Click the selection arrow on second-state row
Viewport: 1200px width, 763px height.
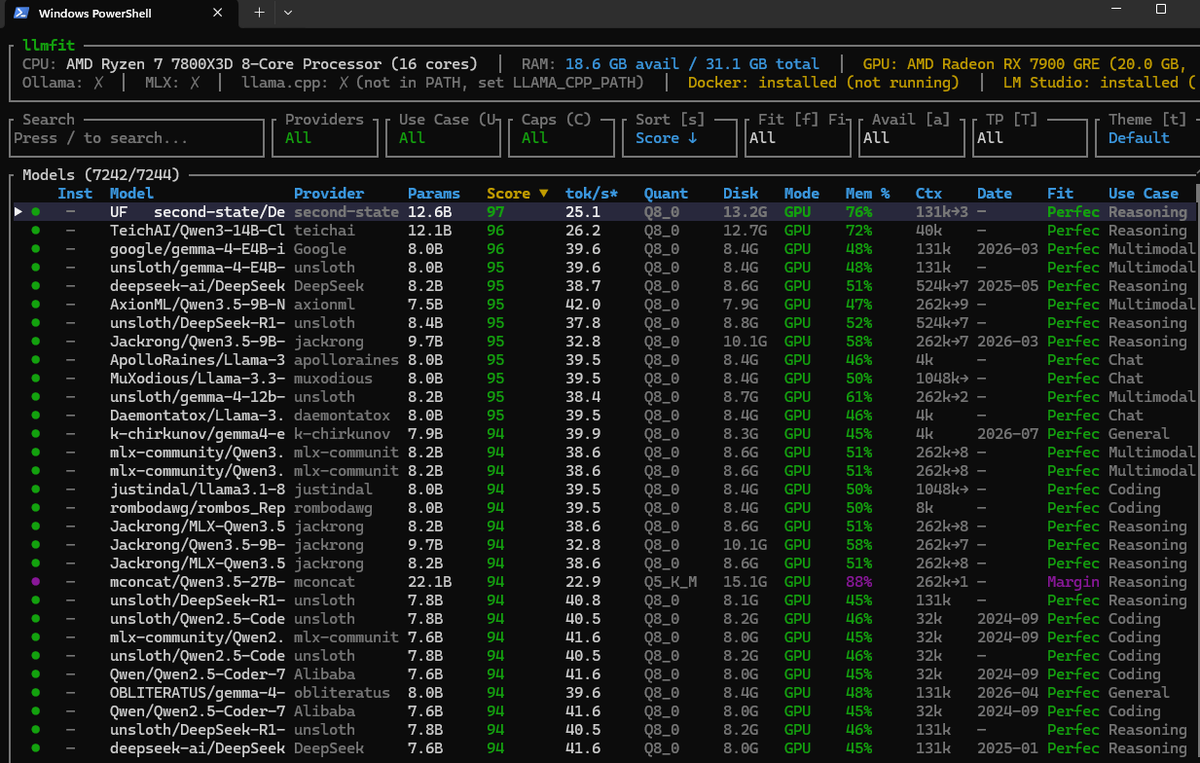(17, 212)
